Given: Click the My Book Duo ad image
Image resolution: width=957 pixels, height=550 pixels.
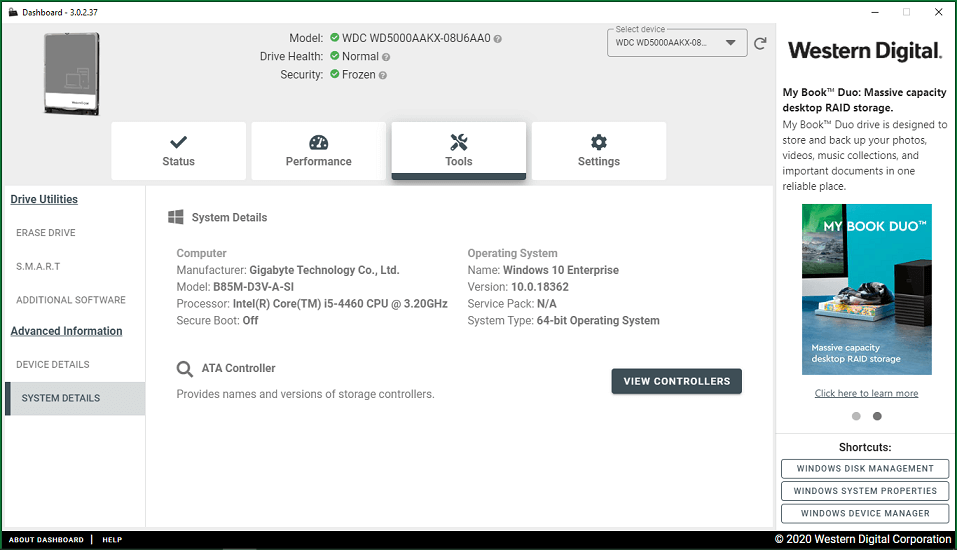Looking at the screenshot, I should (867, 289).
